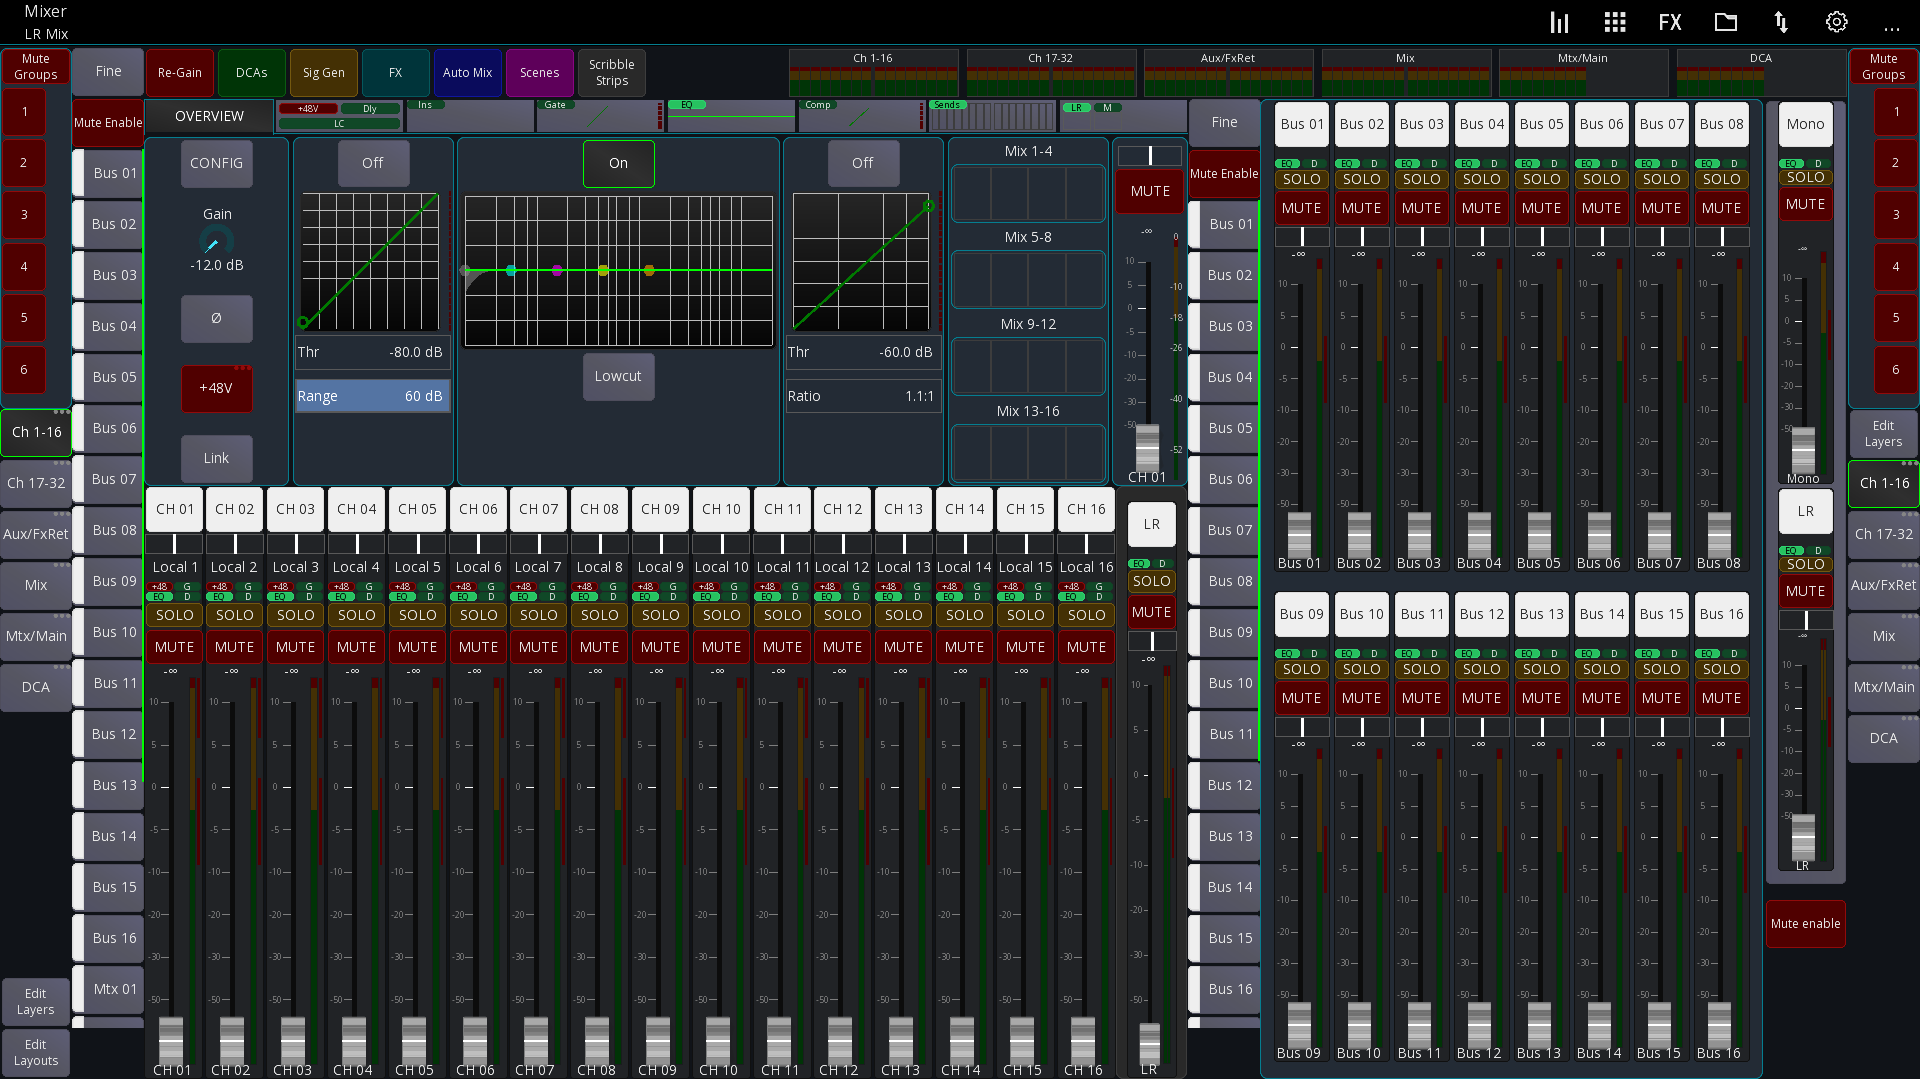
Task: Select the Aux/FxRet layer tab
Action: (x=36, y=533)
